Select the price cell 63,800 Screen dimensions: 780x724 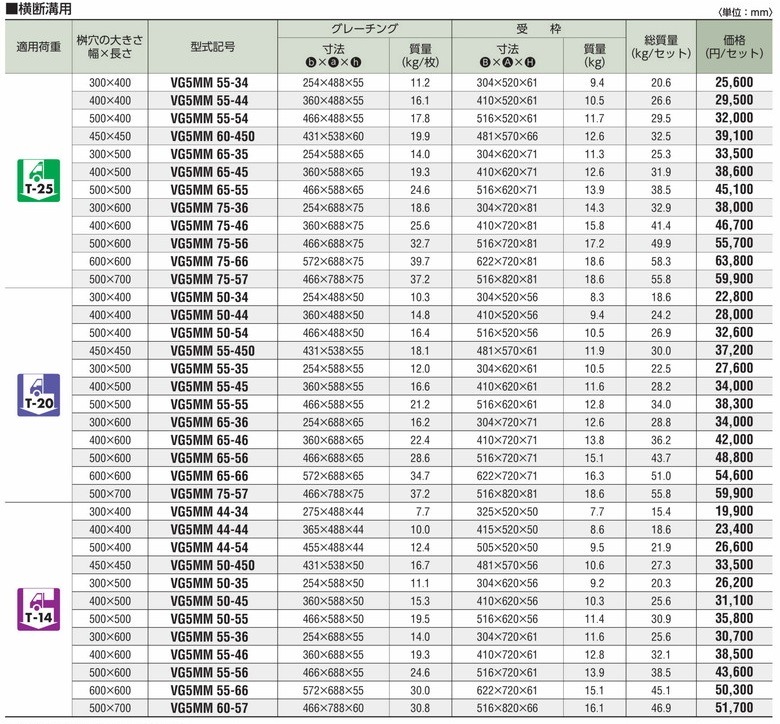click(x=735, y=262)
